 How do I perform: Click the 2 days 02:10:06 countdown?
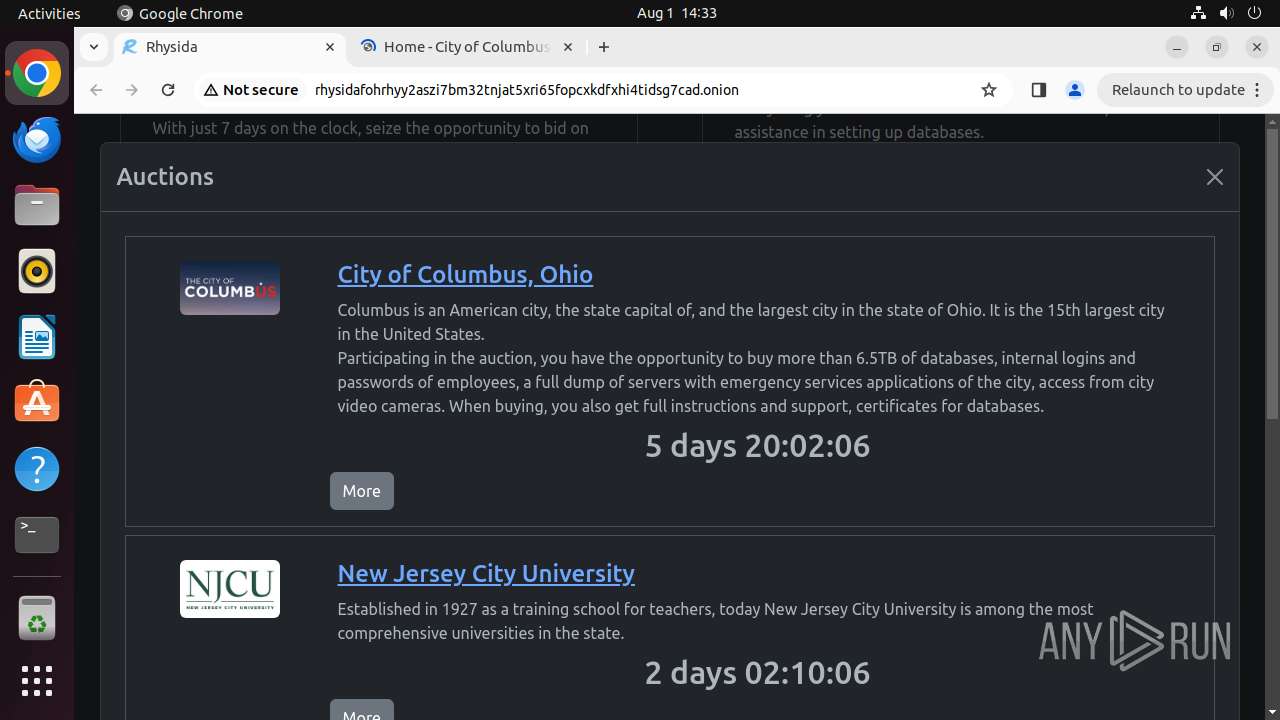757,673
